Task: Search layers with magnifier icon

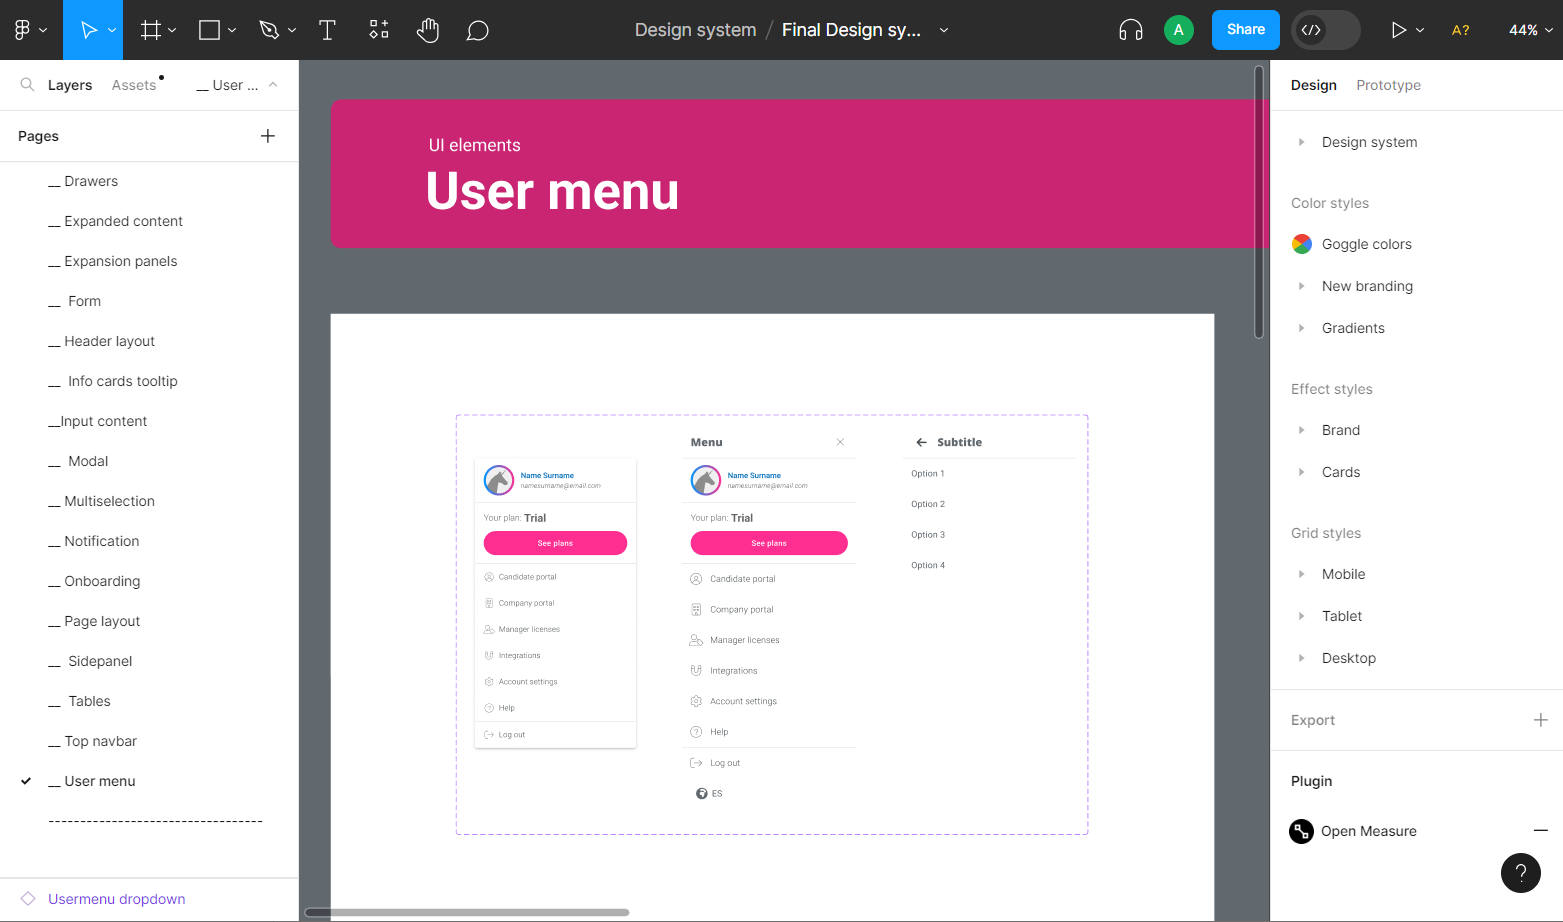Action: click(27, 85)
